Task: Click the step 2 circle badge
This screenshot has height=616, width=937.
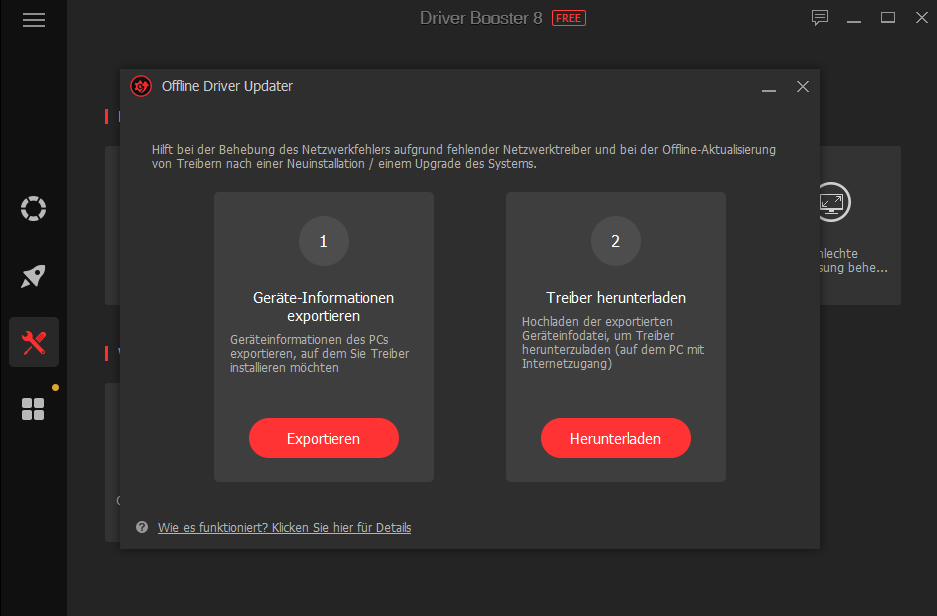Action: tap(616, 241)
